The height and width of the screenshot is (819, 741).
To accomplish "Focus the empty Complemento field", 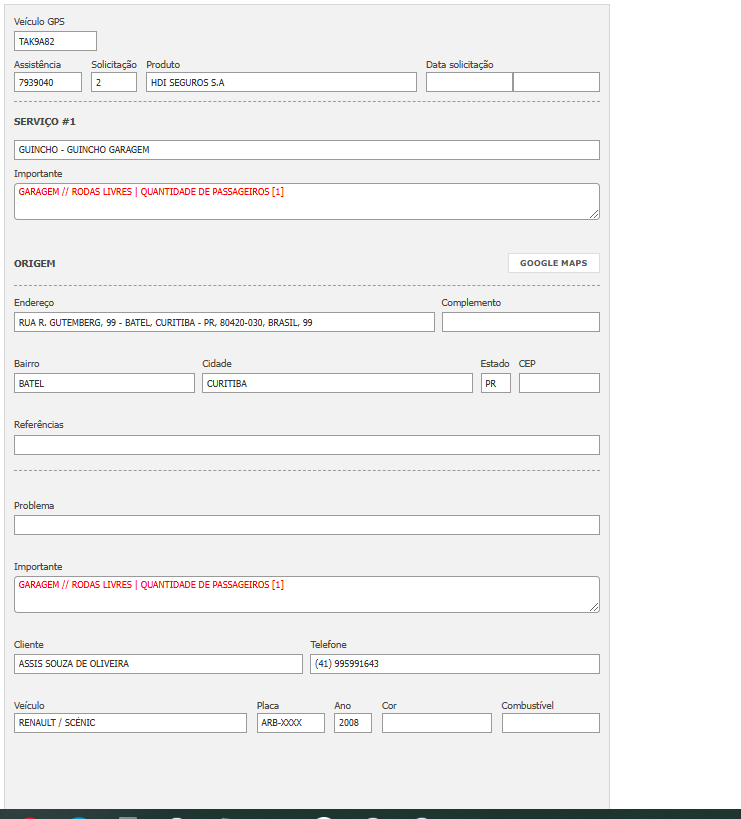I will [520, 322].
